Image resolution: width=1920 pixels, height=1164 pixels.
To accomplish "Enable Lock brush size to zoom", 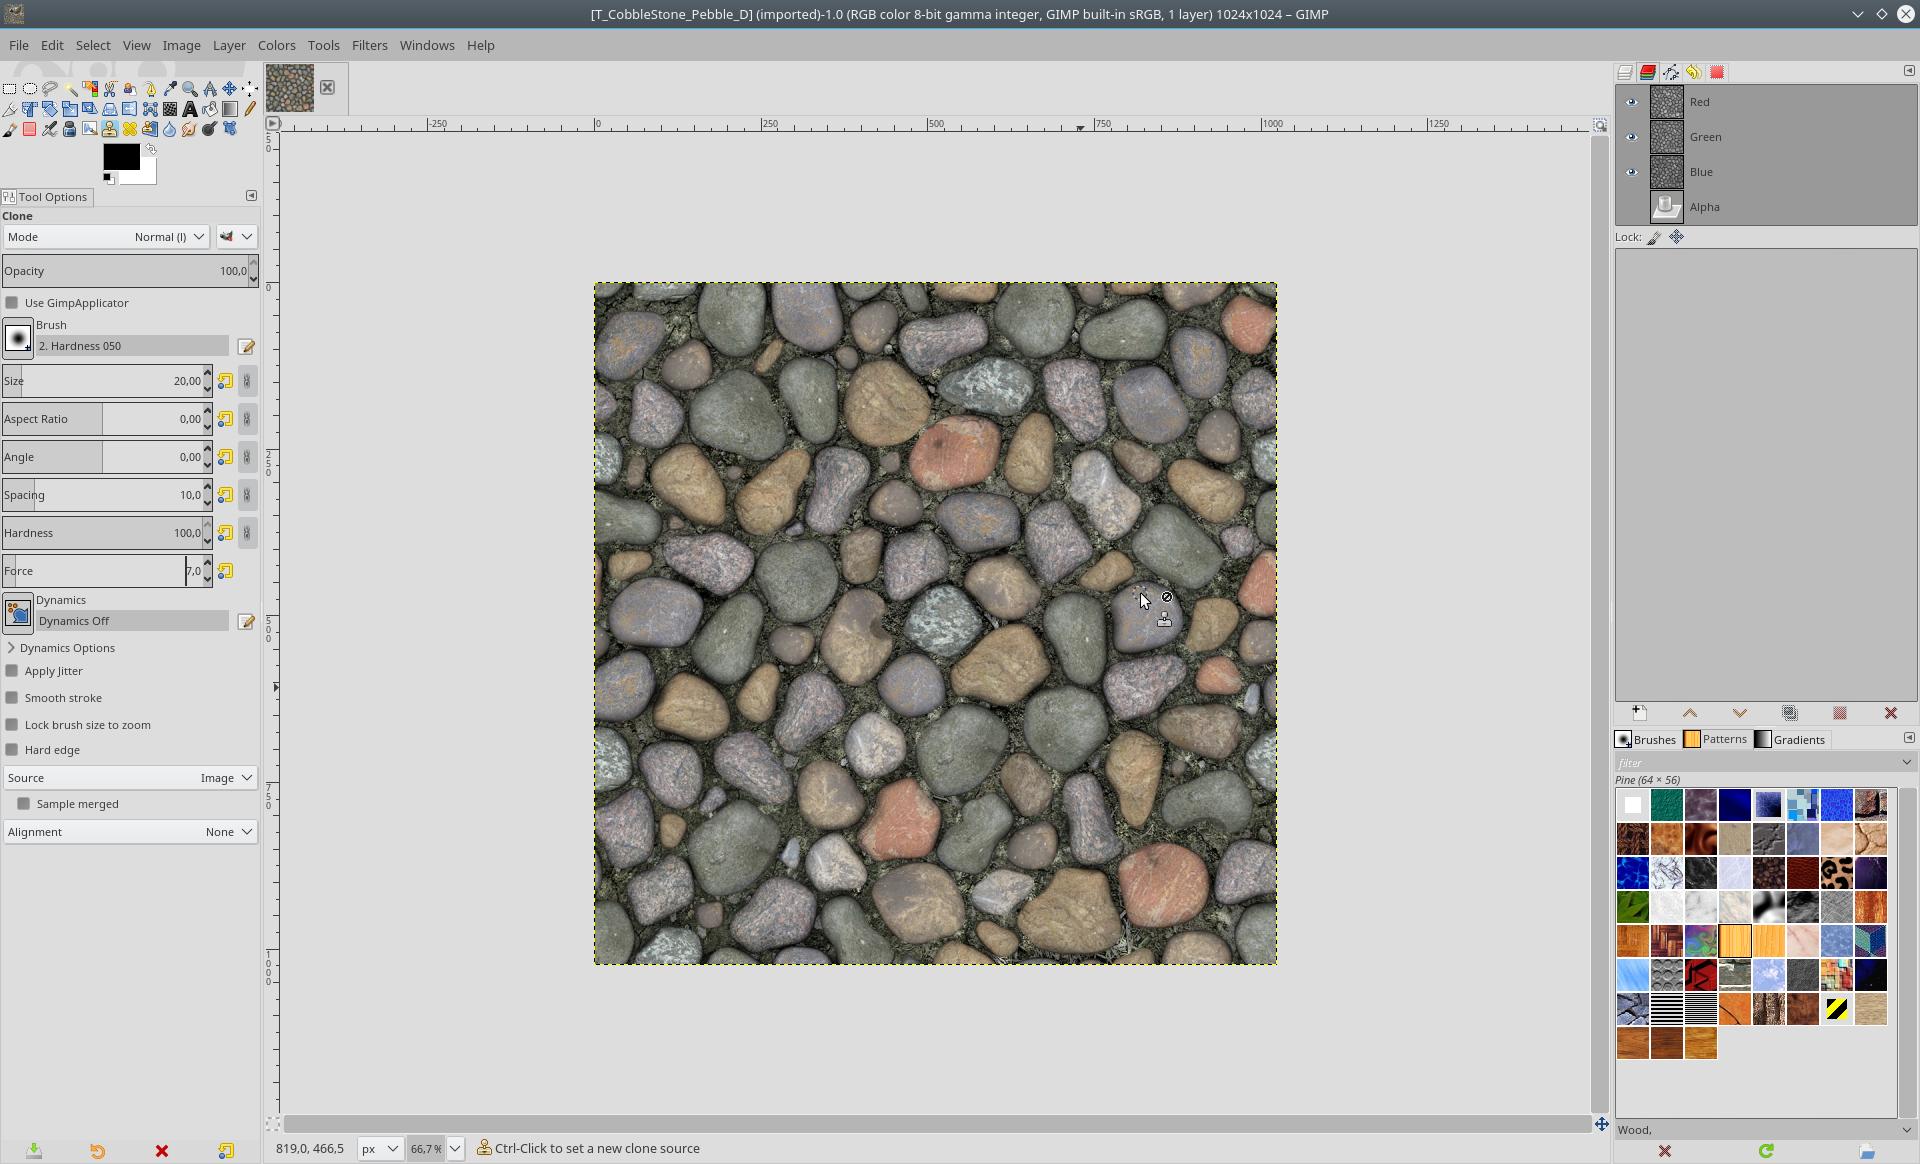I will 12,725.
